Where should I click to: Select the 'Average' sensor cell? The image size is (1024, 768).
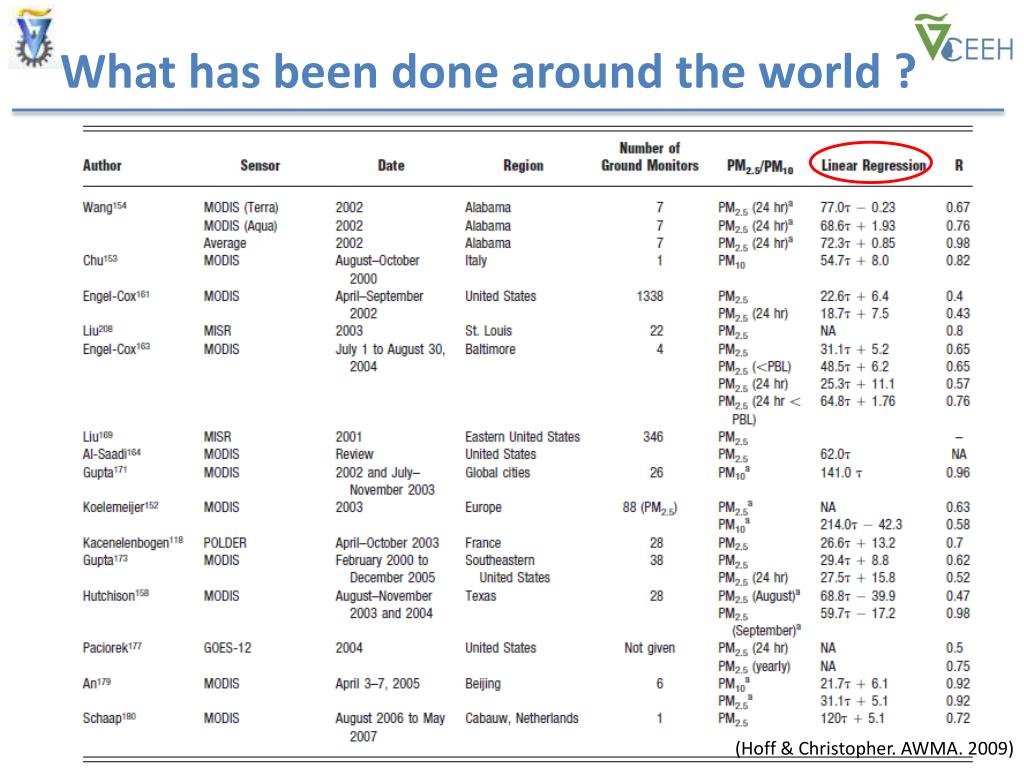[x=225, y=243]
